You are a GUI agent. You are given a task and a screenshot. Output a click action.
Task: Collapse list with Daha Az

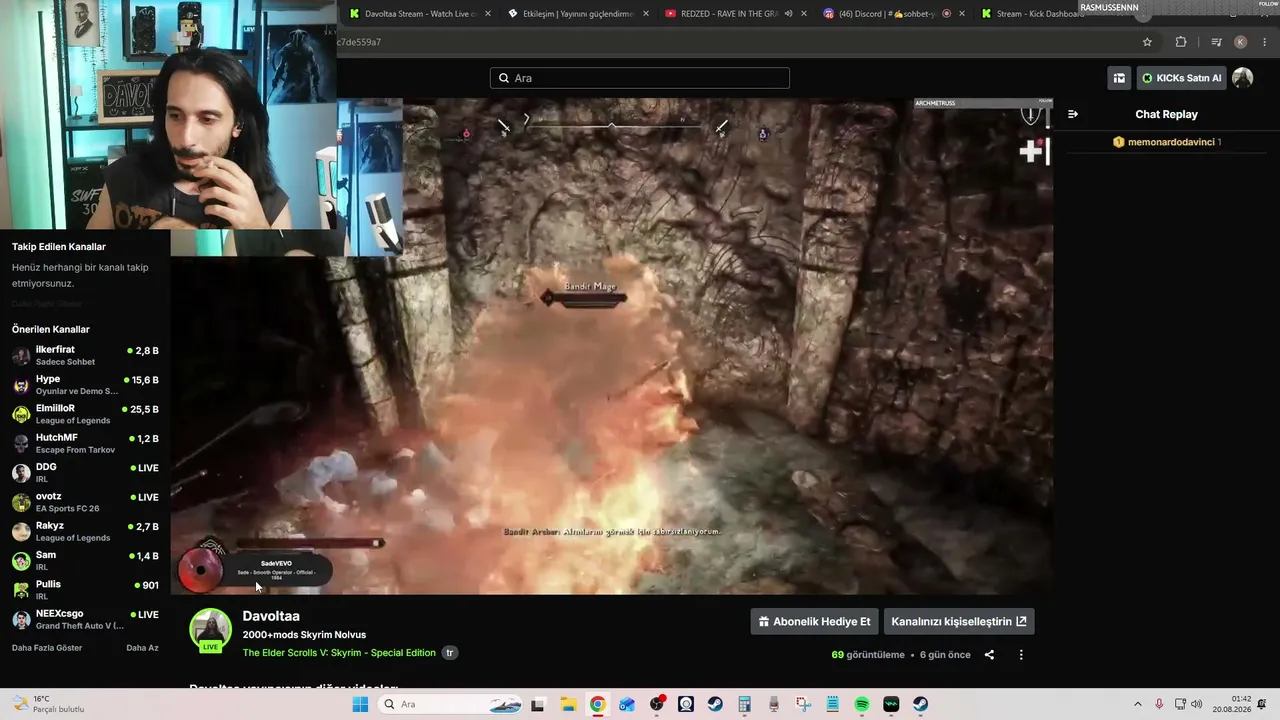pos(142,648)
